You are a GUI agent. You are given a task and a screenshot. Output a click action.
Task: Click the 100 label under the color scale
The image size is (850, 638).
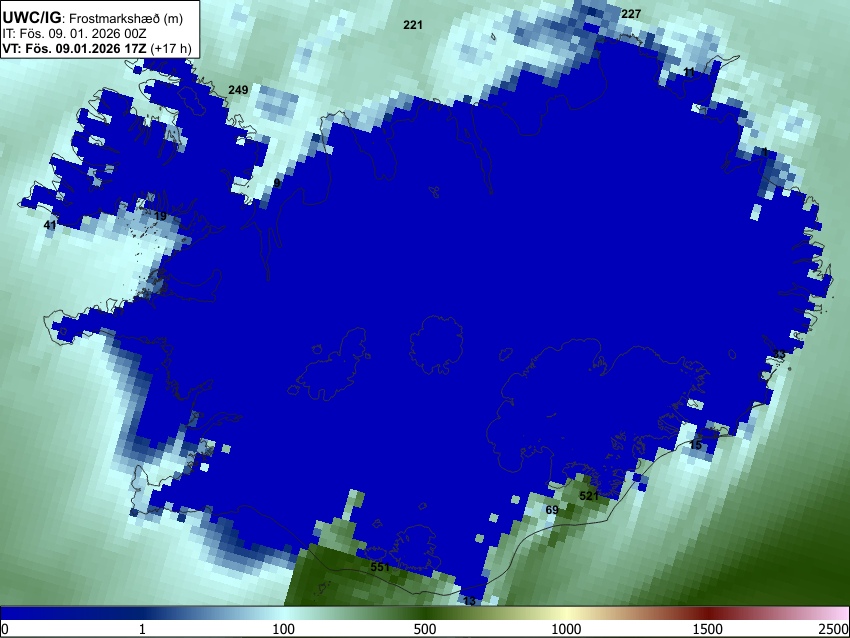284,629
